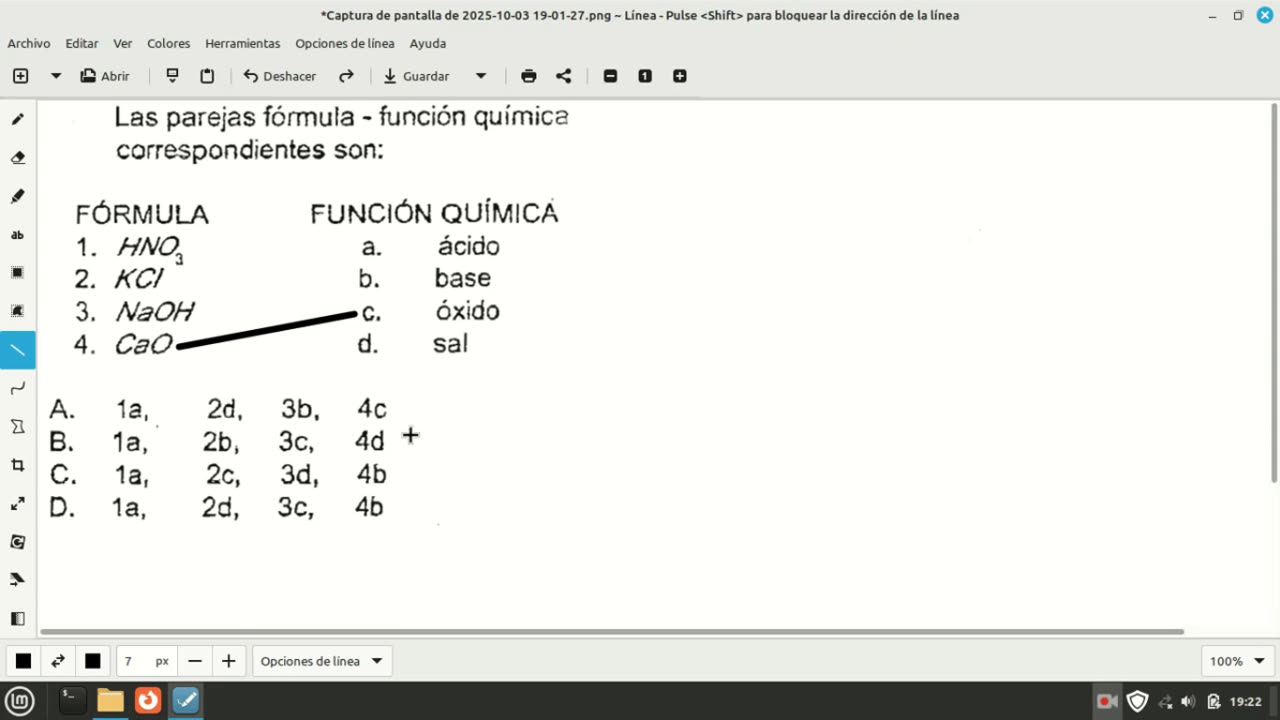The height and width of the screenshot is (720, 1280).
Task: Expand bottom Opciones de línea dropdown
Action: point(321,661)
